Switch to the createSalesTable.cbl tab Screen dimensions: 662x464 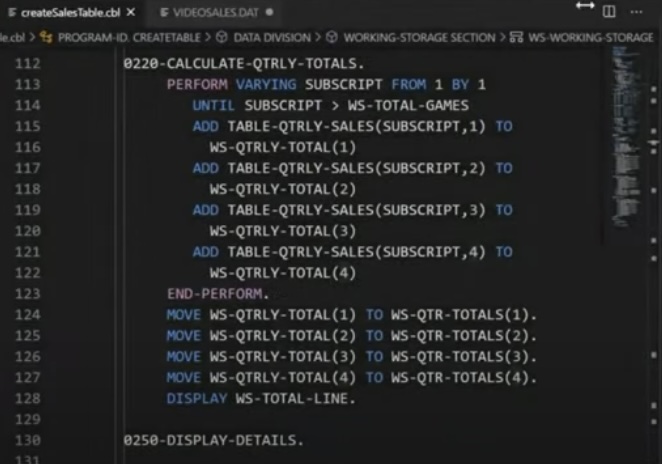point(70,13)
